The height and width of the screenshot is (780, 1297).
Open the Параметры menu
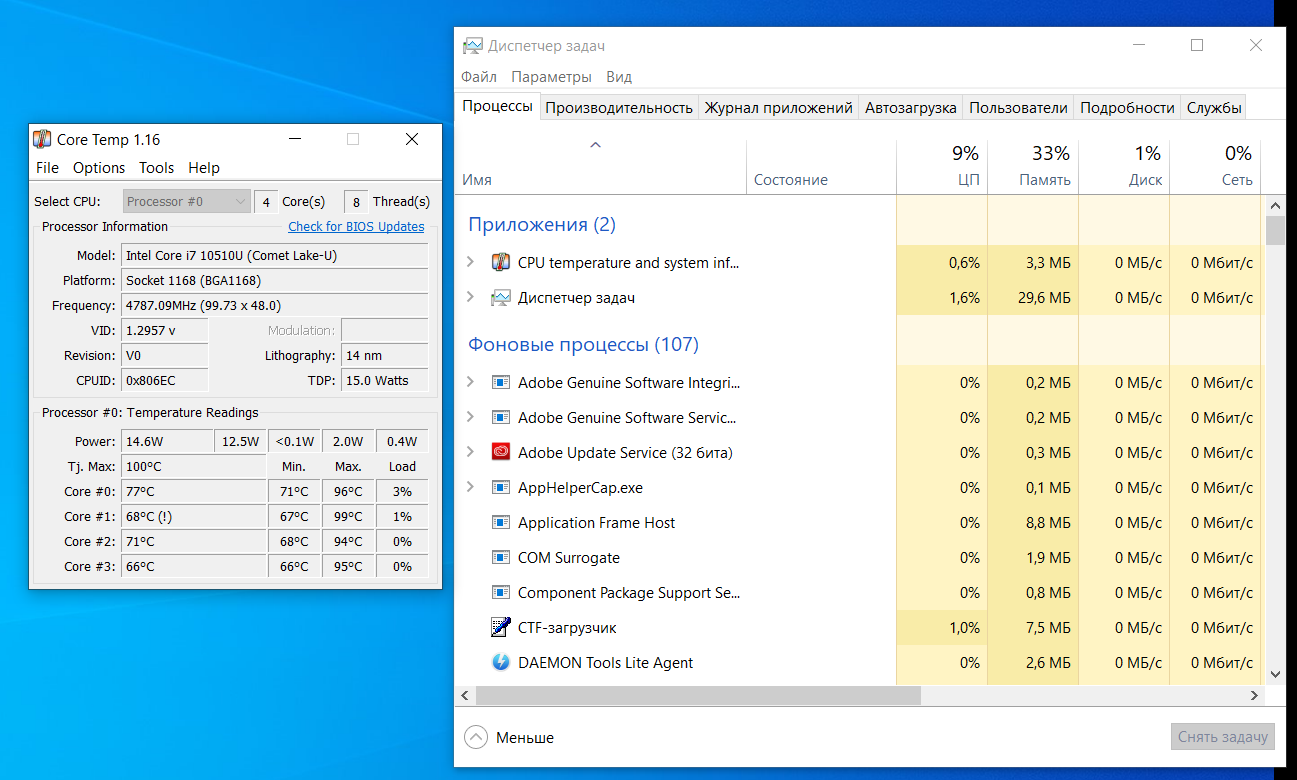(x=551, y=77)
